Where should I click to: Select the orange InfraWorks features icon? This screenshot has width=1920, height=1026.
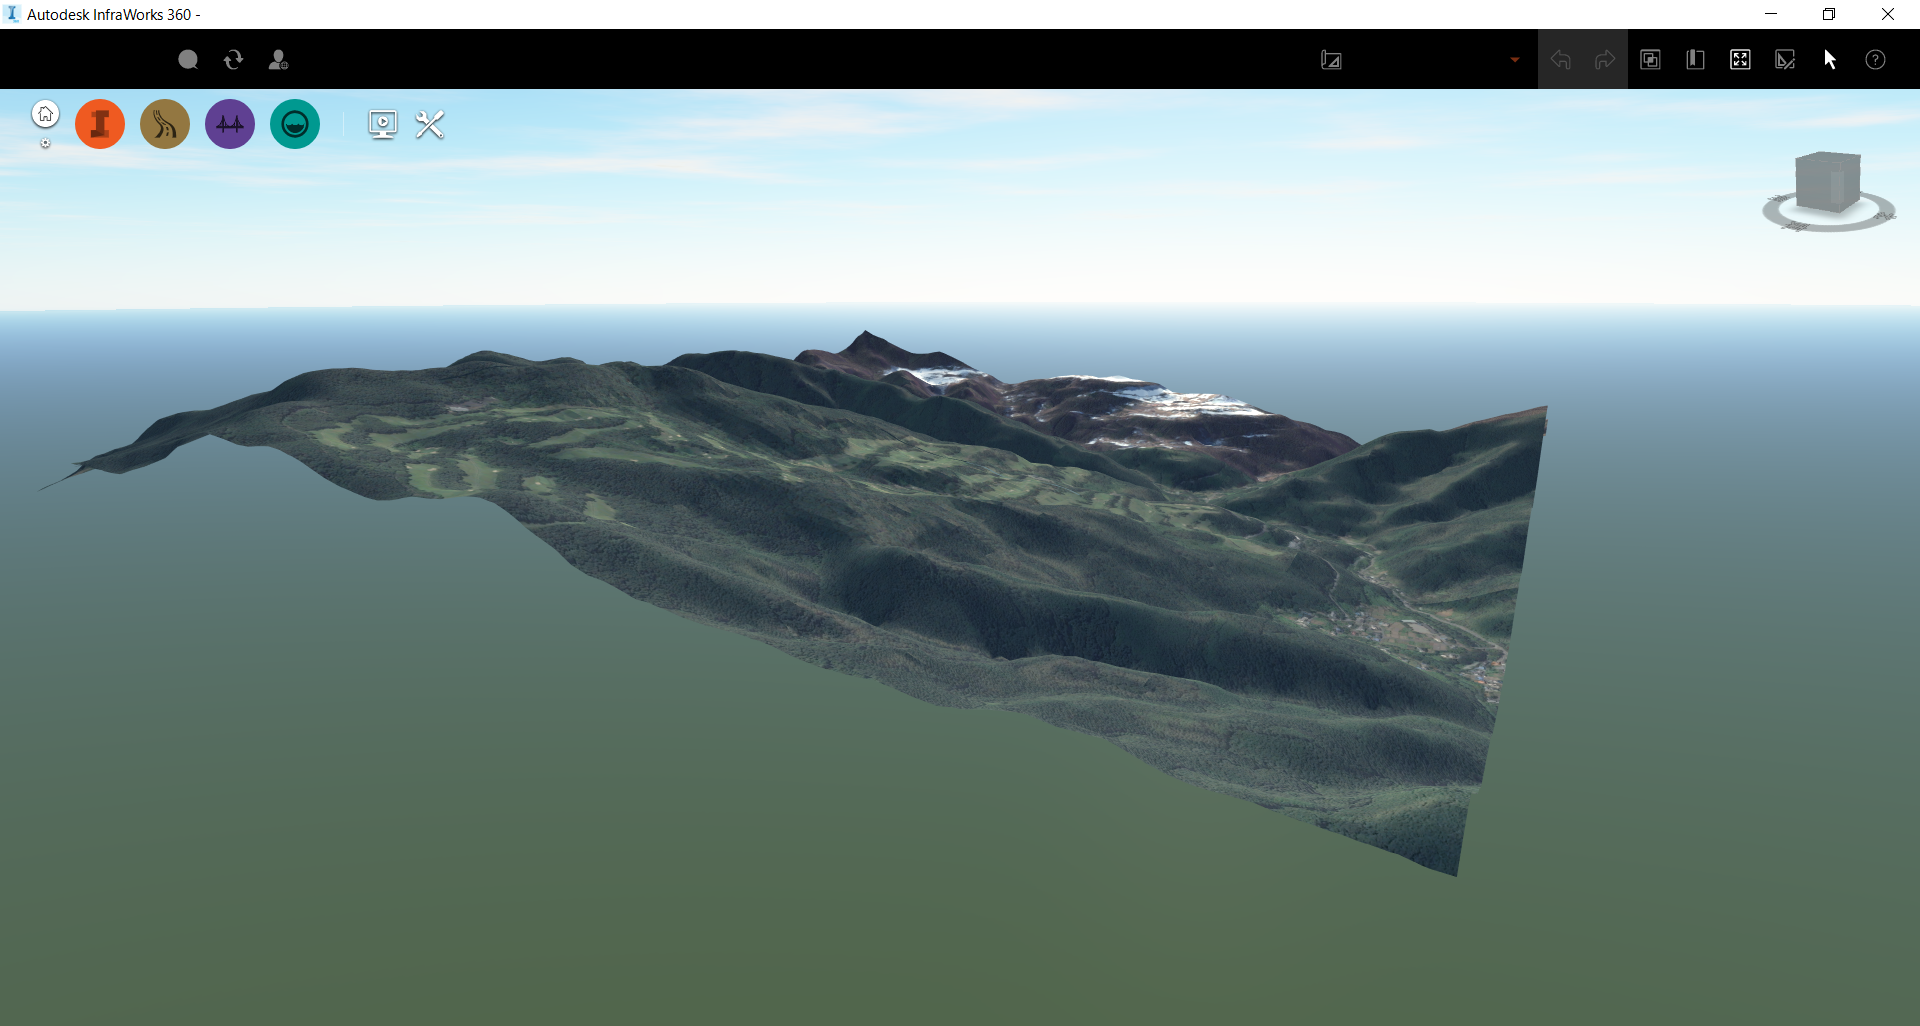(99, 123)
